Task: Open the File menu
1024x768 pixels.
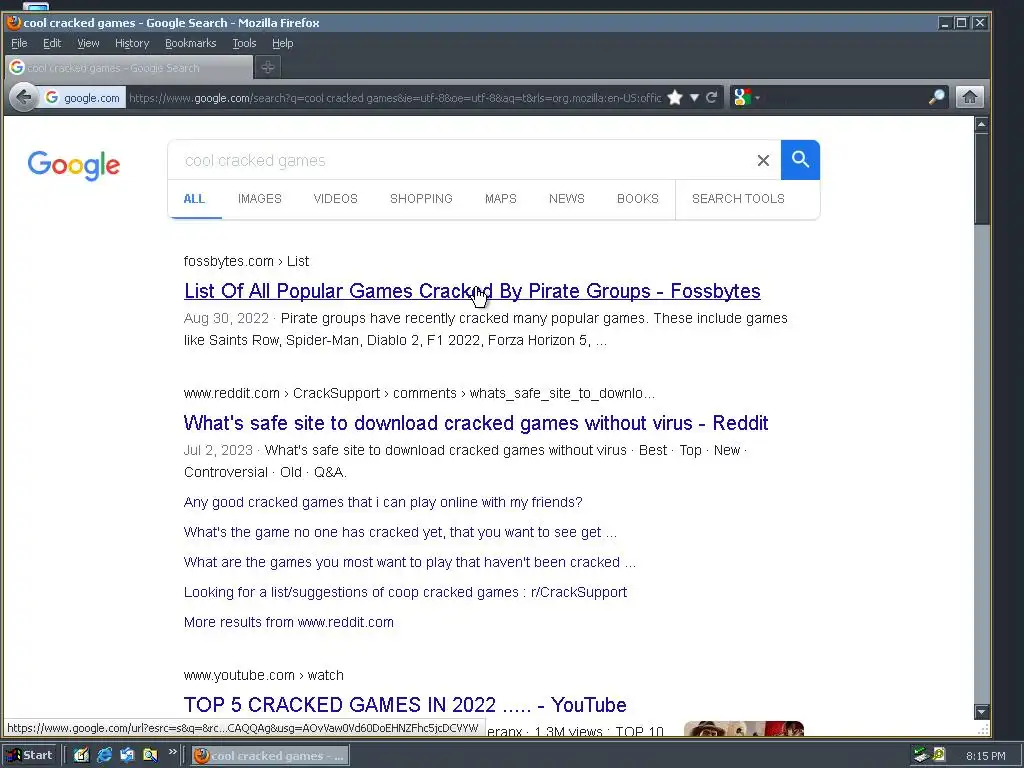Action: [19, 43]
